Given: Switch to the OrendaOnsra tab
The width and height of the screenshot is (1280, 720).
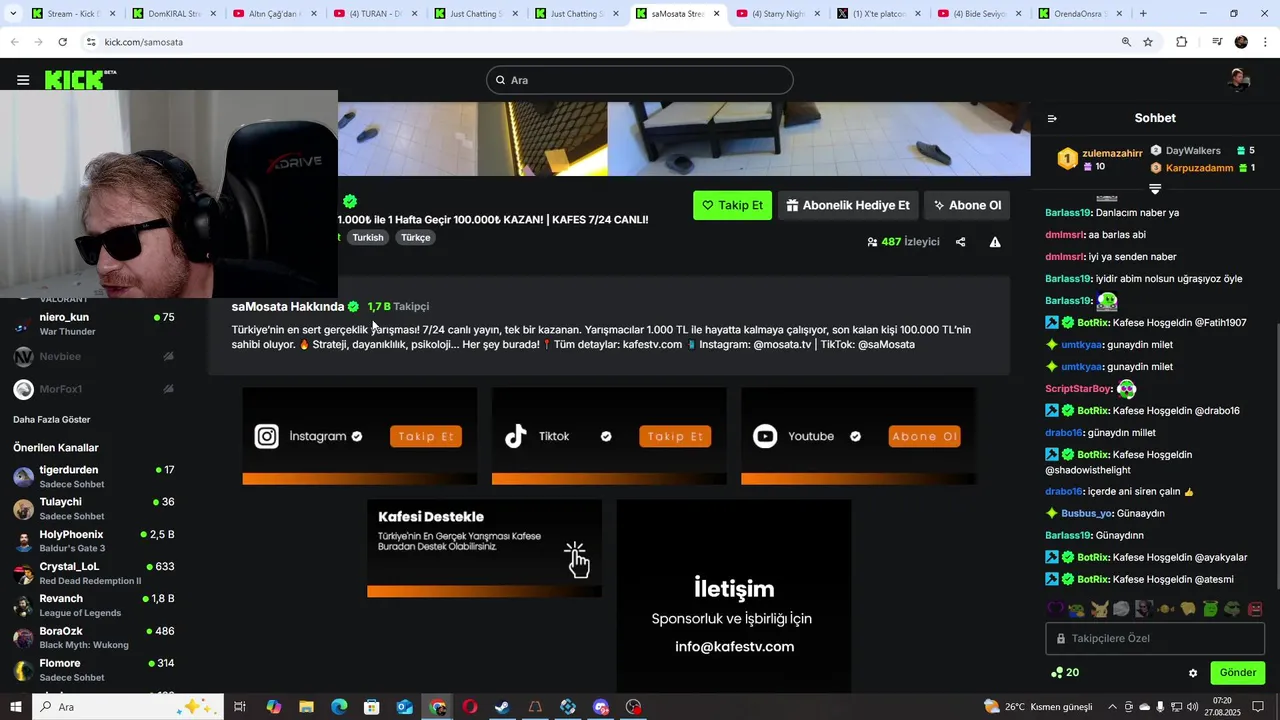Looking at the screenshot, I should 1080,14.
